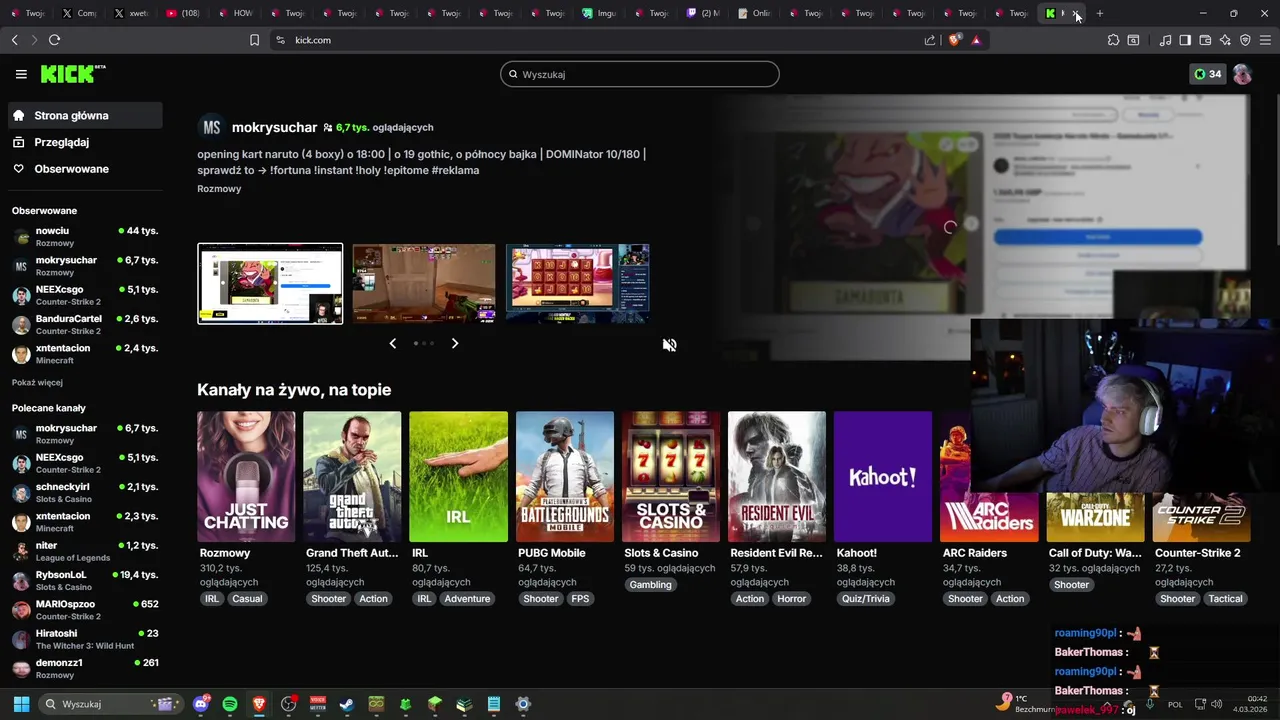Image resolution: width=1280 pixels, height=720 pixels.
Task: Open Brave Shields lion icon
Action: click(954, 40)
